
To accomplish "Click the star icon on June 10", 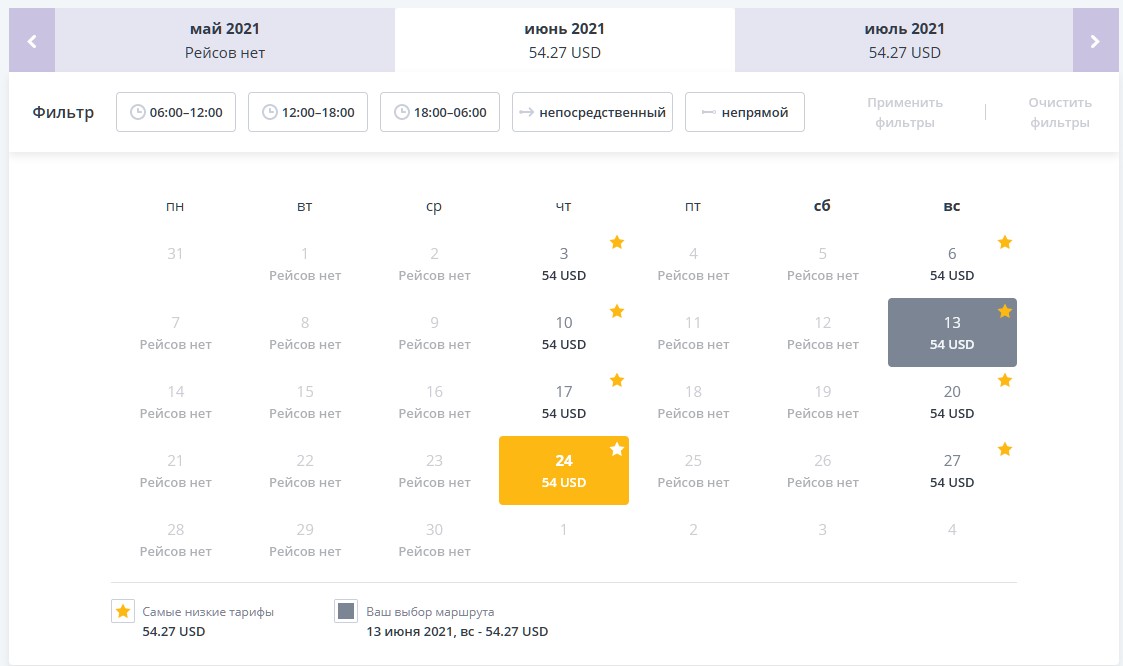I will pos(617,311).
